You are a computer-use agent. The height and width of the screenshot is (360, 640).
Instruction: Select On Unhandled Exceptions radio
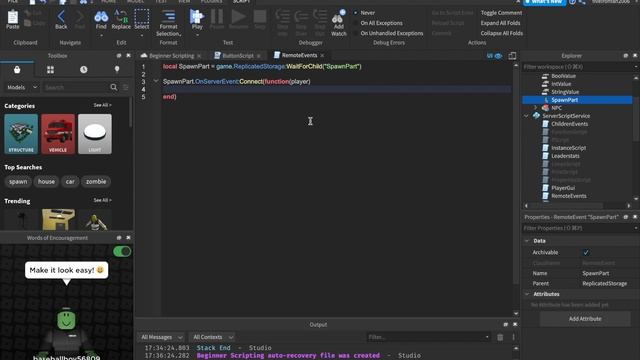(356, 33)
